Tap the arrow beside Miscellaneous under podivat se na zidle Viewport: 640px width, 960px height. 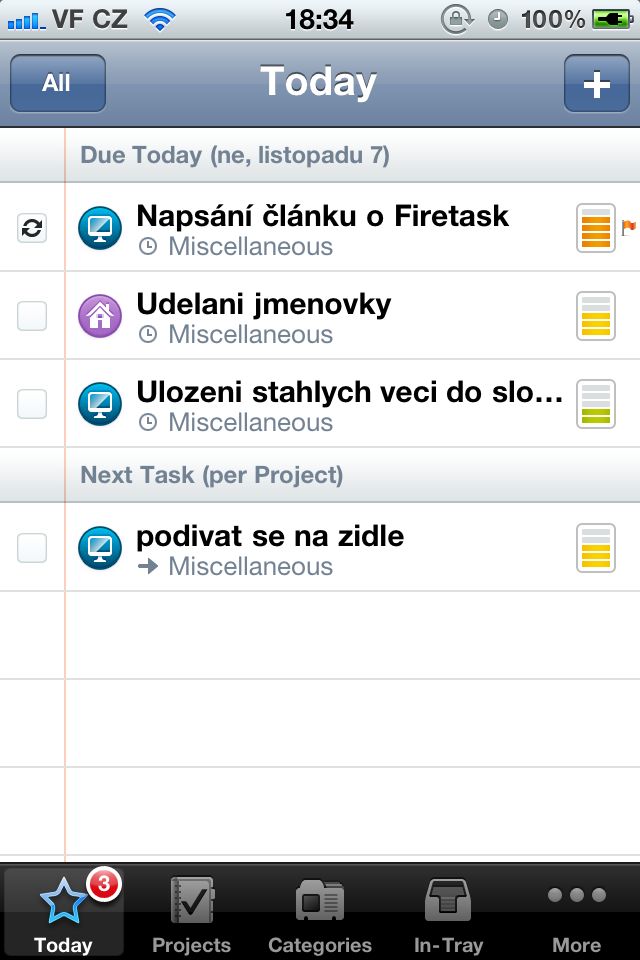click(148, 566)
